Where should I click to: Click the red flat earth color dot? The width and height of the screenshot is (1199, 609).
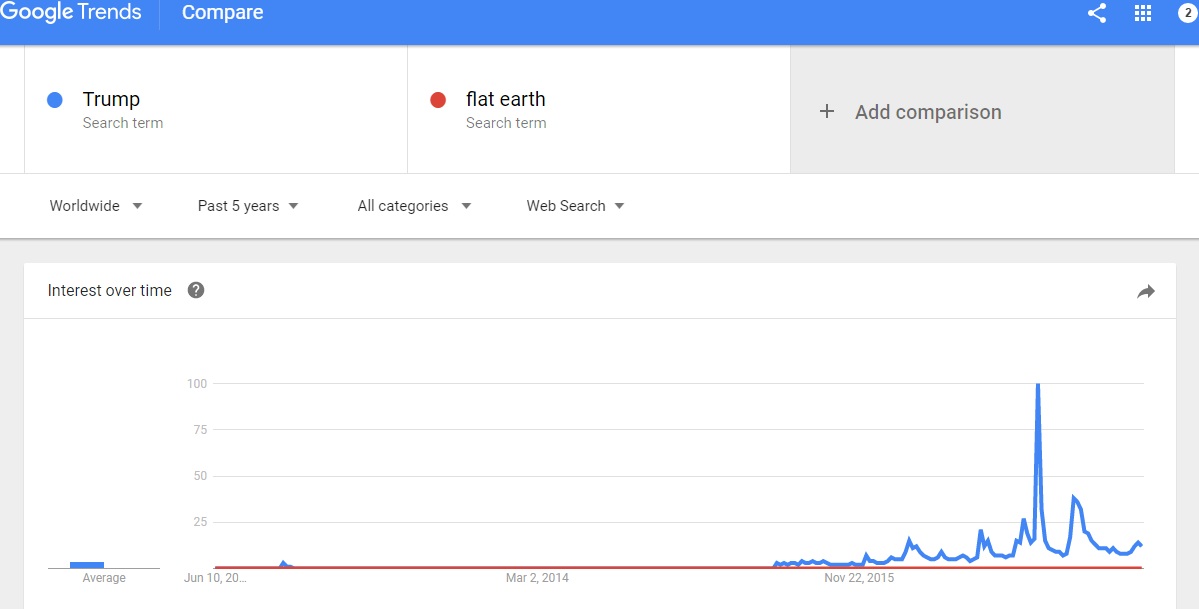pos(437,100)
